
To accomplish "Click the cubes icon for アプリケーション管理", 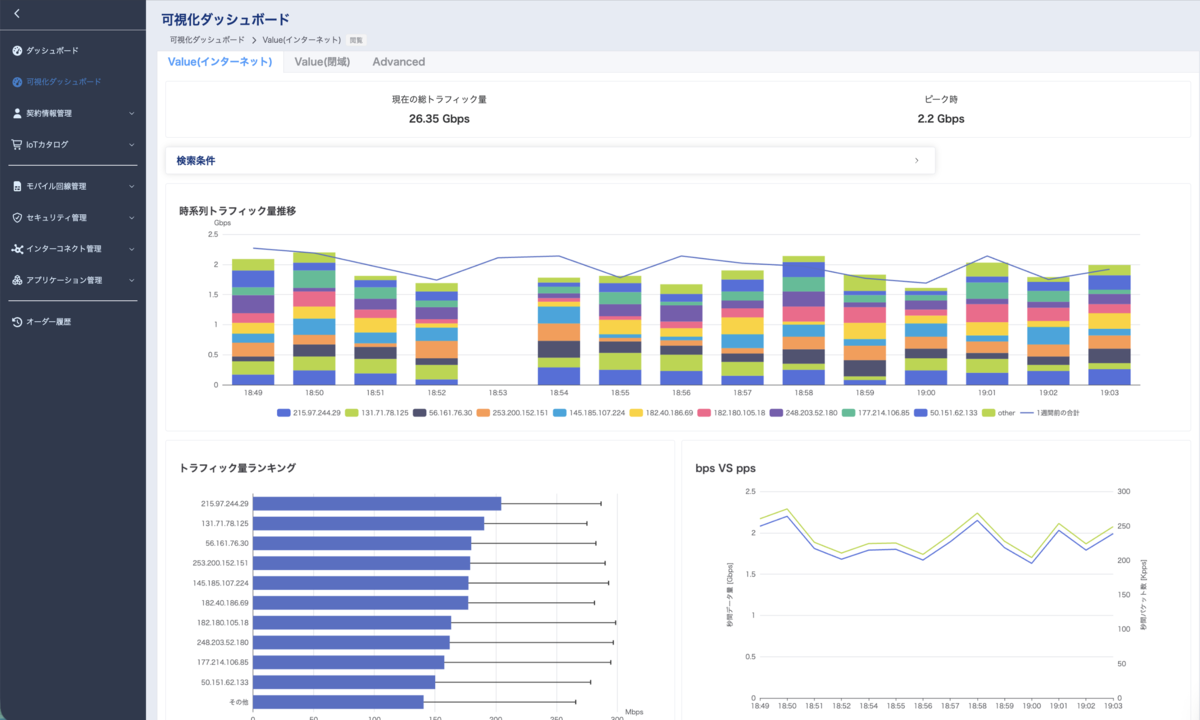I will pyautogui.click(x=17, y=280).
